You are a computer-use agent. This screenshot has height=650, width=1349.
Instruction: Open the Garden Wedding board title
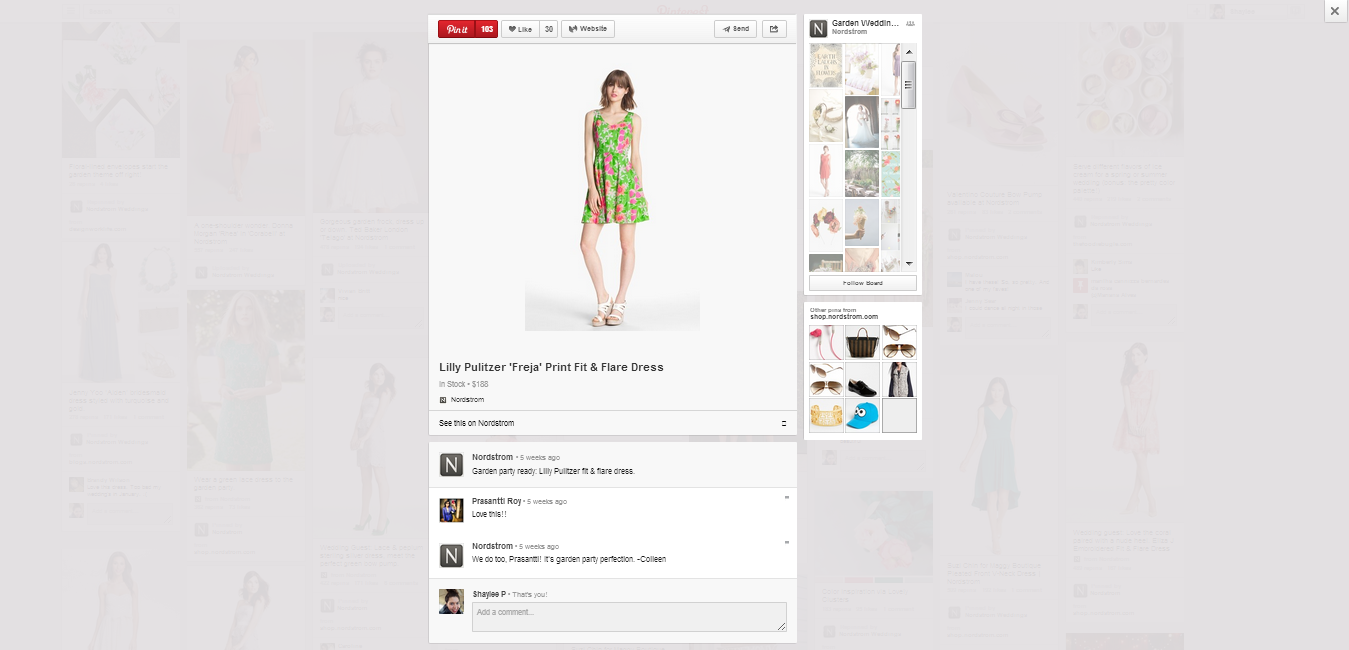point(866,23)
